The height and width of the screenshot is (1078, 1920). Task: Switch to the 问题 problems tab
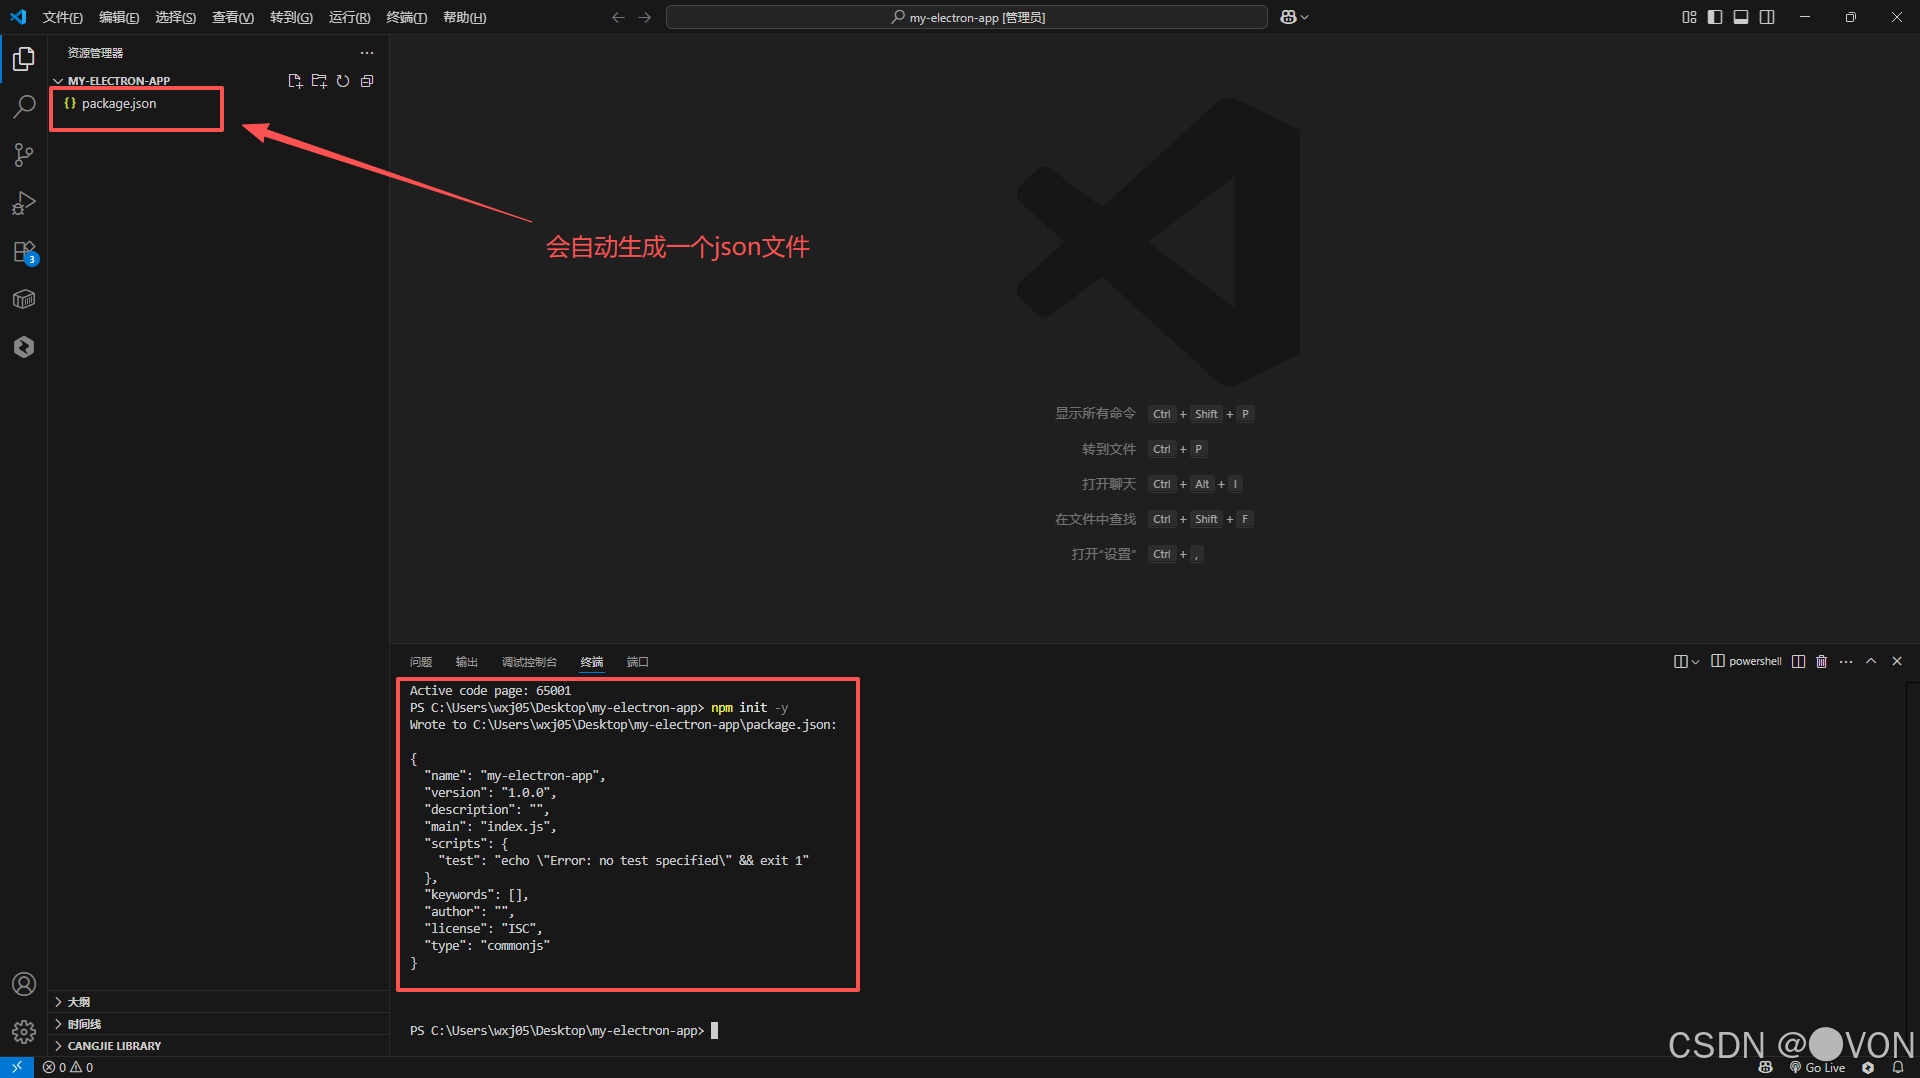[421, 662]
